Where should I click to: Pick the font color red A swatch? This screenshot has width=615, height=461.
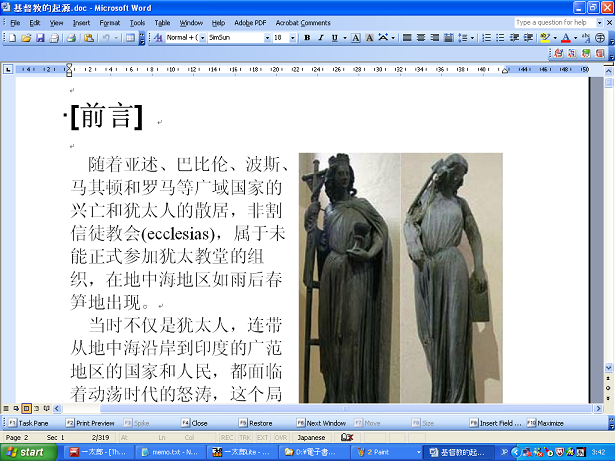pos(565,38)
